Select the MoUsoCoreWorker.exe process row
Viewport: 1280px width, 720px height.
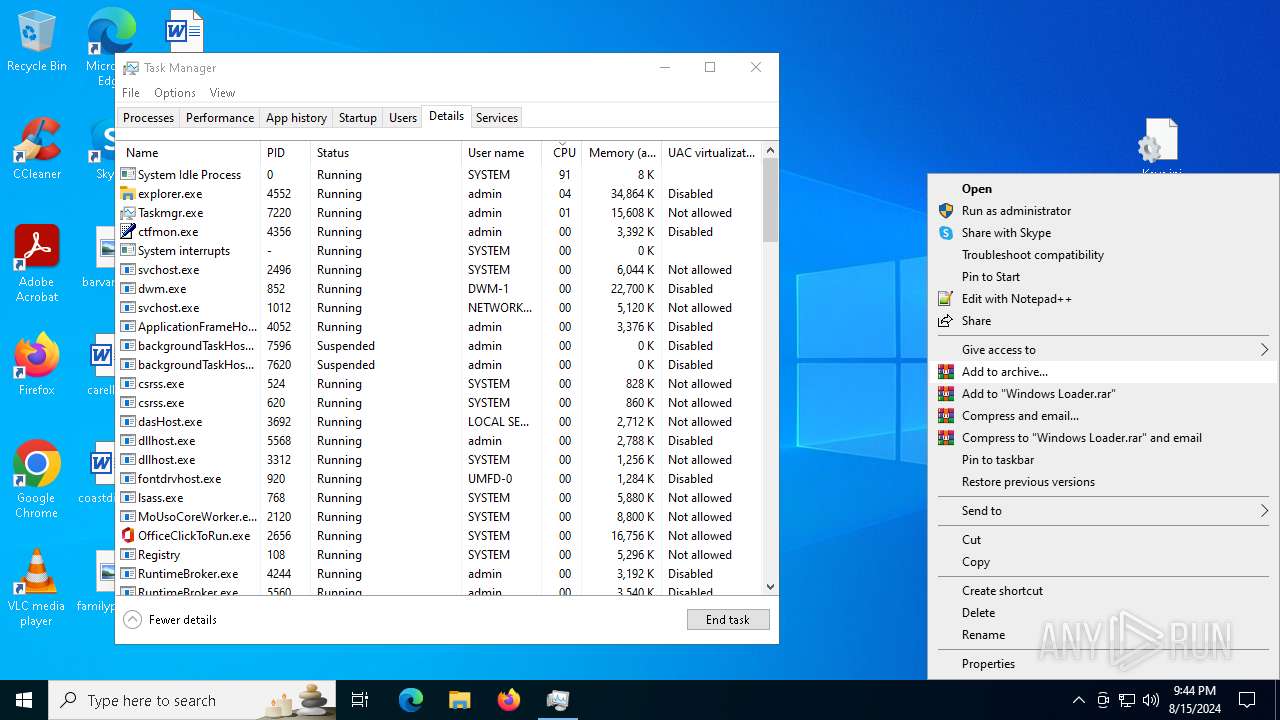440,517
